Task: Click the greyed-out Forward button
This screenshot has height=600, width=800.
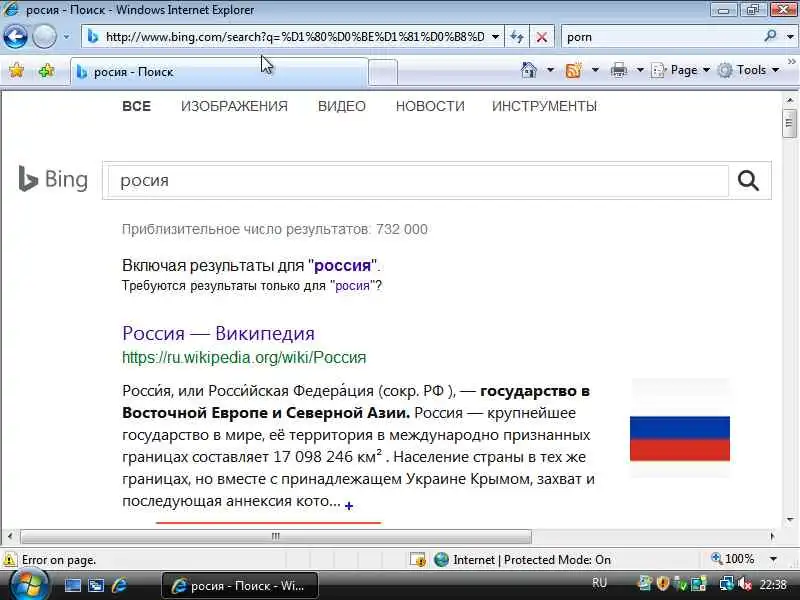Action: tap(44, 37)
